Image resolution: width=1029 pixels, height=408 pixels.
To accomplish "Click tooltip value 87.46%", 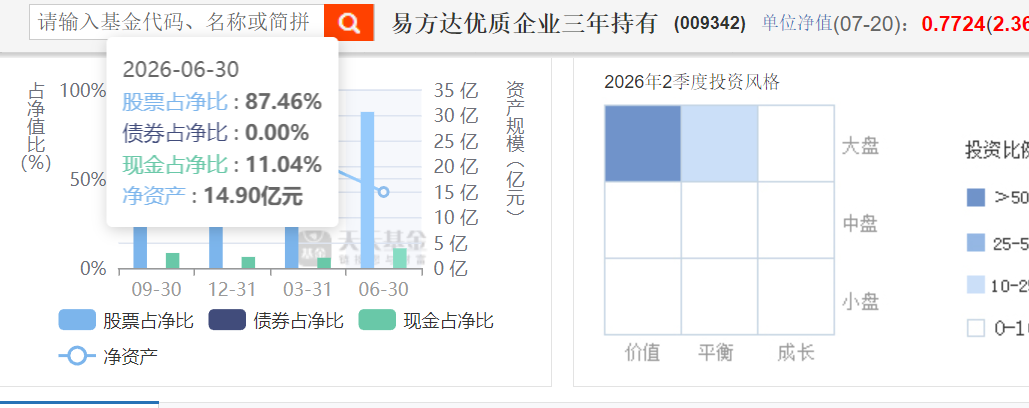I will (284, 102).
